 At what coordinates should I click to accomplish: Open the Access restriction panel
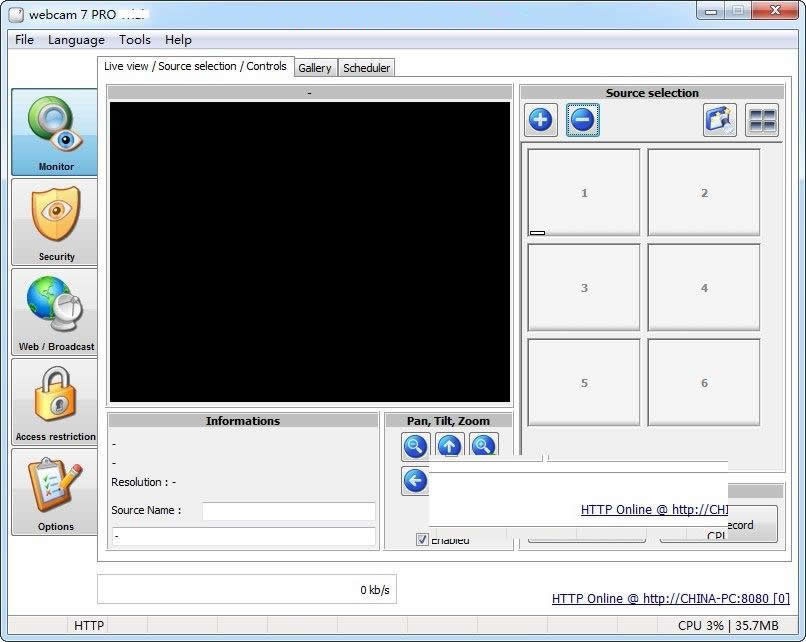point(54,402)
